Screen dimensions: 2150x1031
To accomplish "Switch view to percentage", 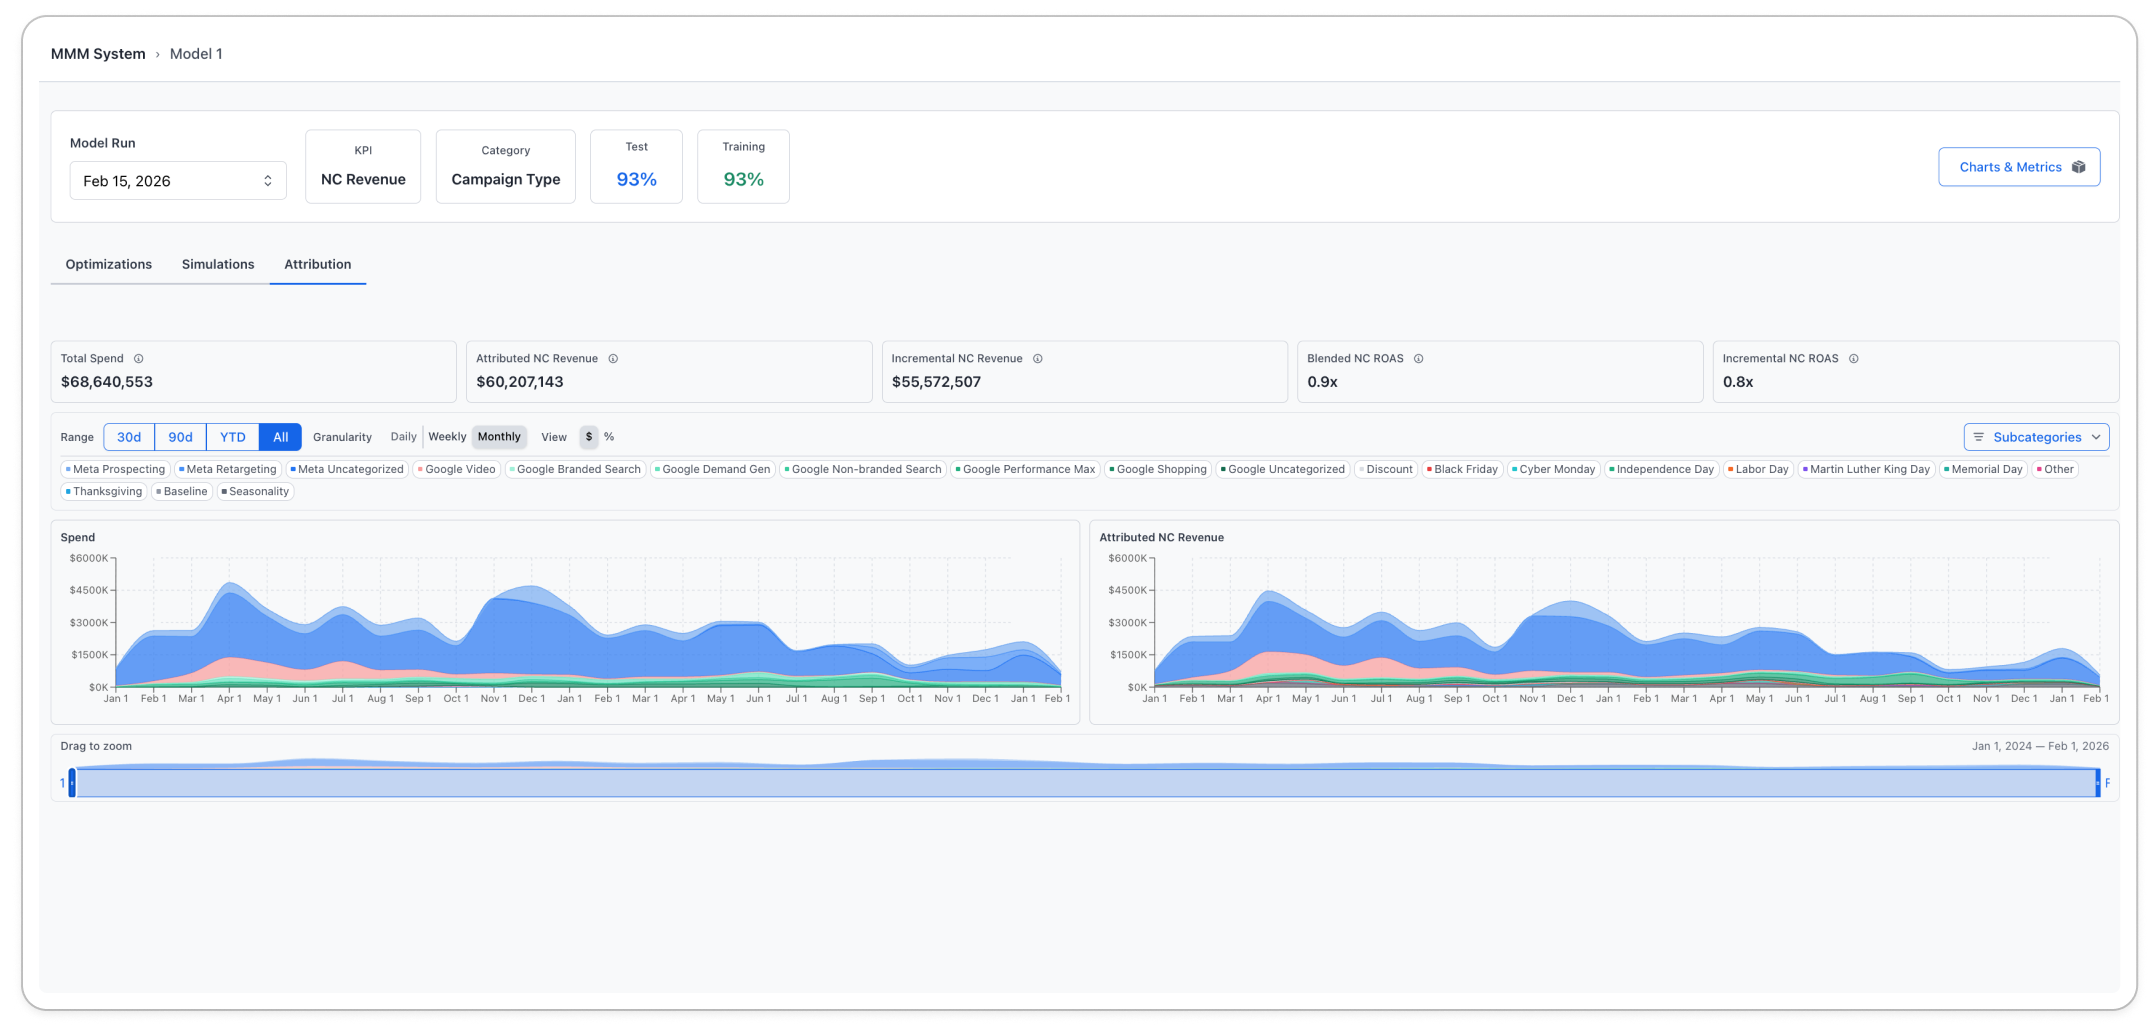I will 609,437.
